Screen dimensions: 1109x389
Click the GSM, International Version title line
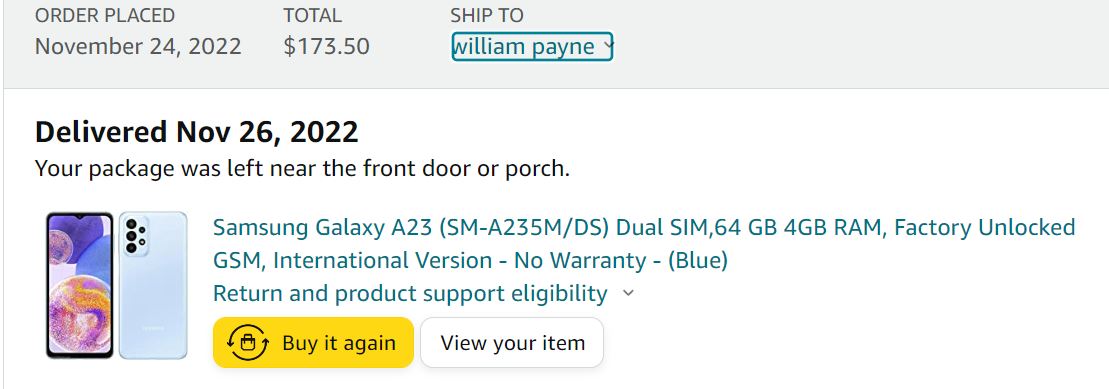coord(470,261)
